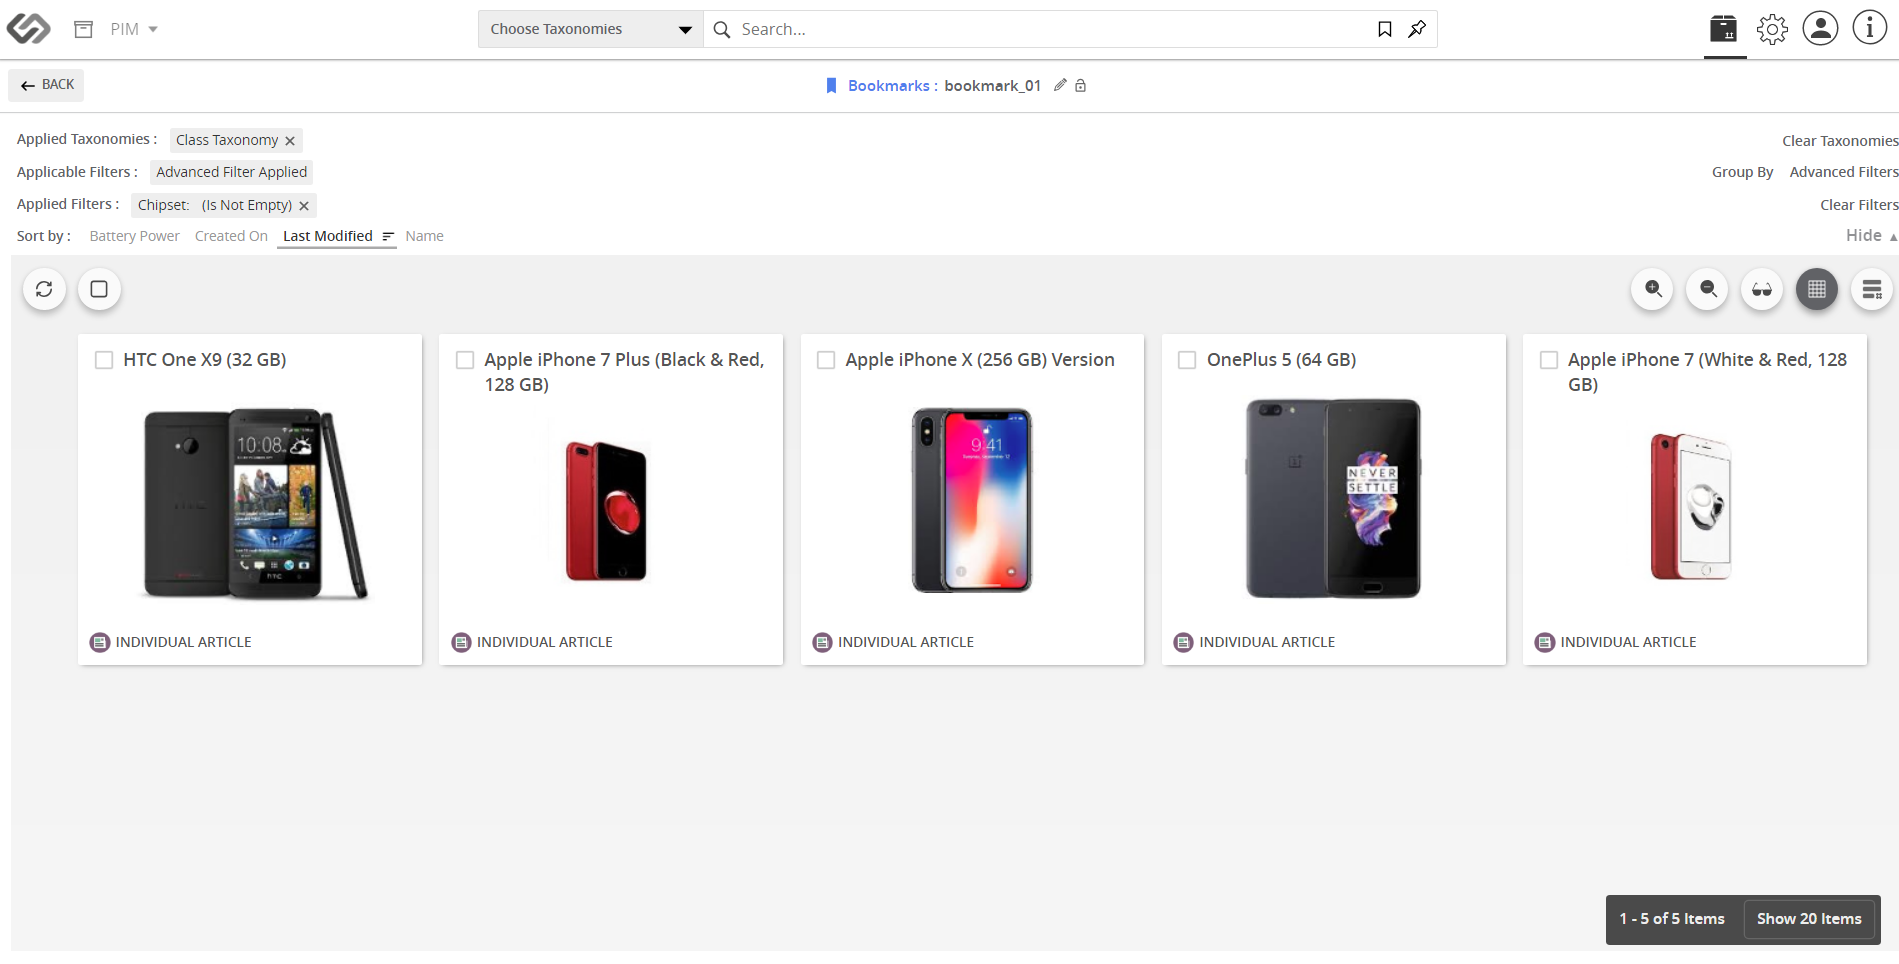1899x964 pixels.
Task: Click Individual Article icon on iPhone 7 White card
Action: [x=1545, y=642]
